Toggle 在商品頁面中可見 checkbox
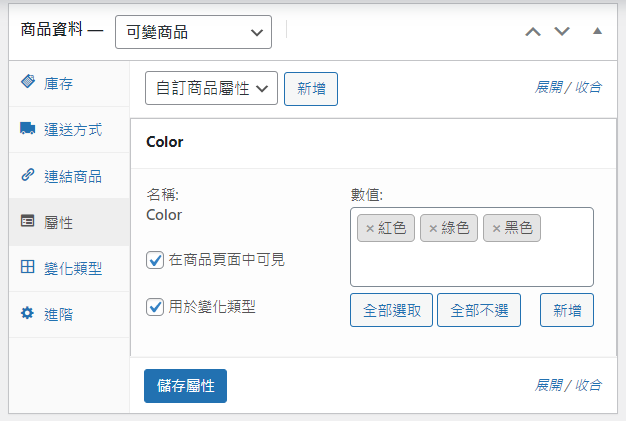 155,260
